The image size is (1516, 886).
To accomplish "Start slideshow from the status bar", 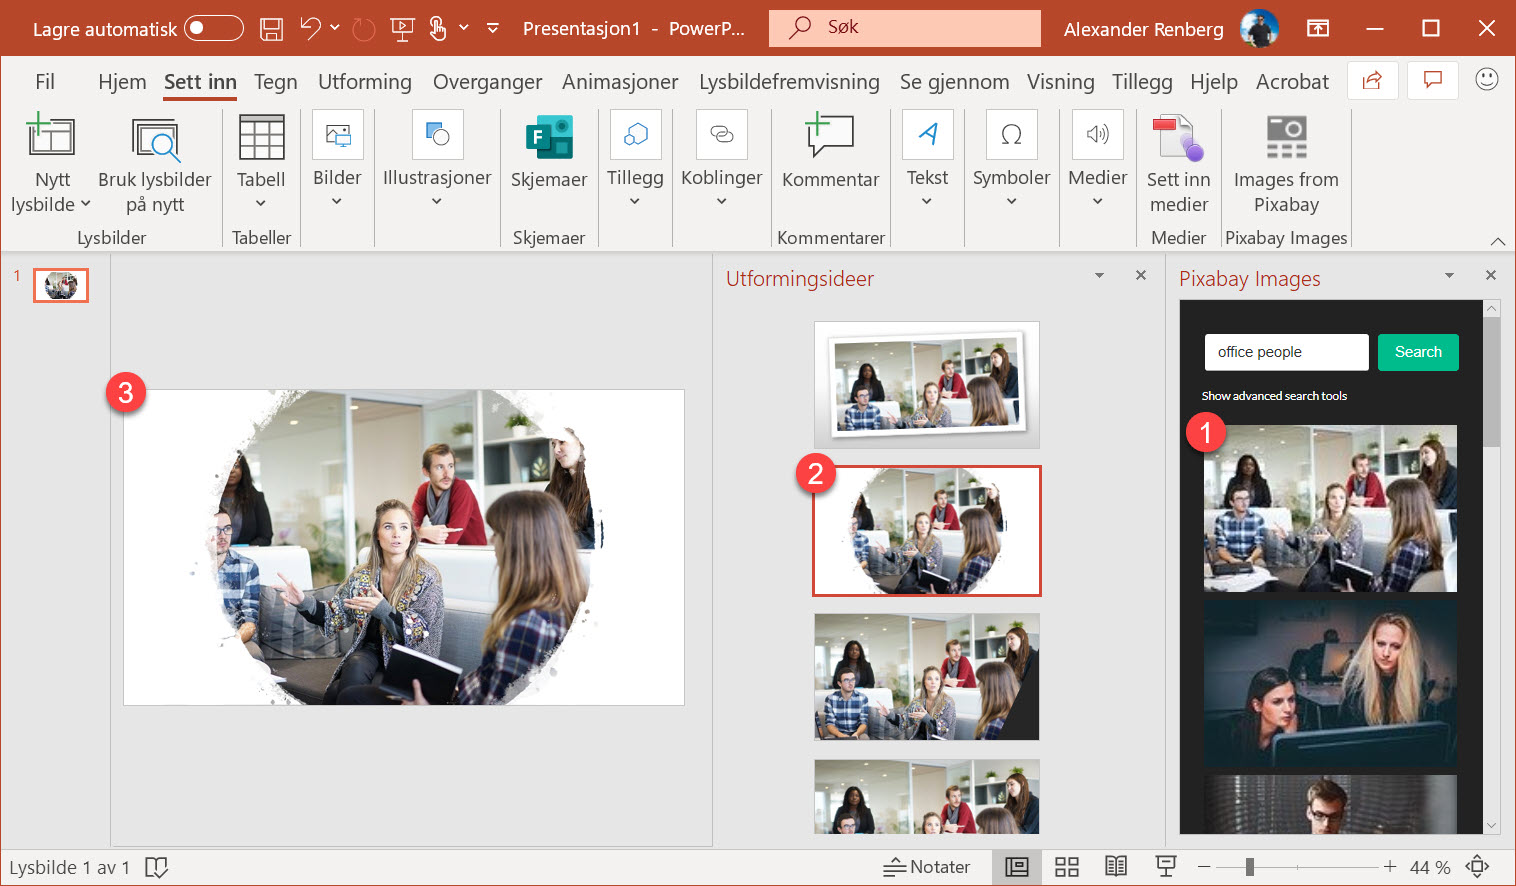I will click(1165, 866).
